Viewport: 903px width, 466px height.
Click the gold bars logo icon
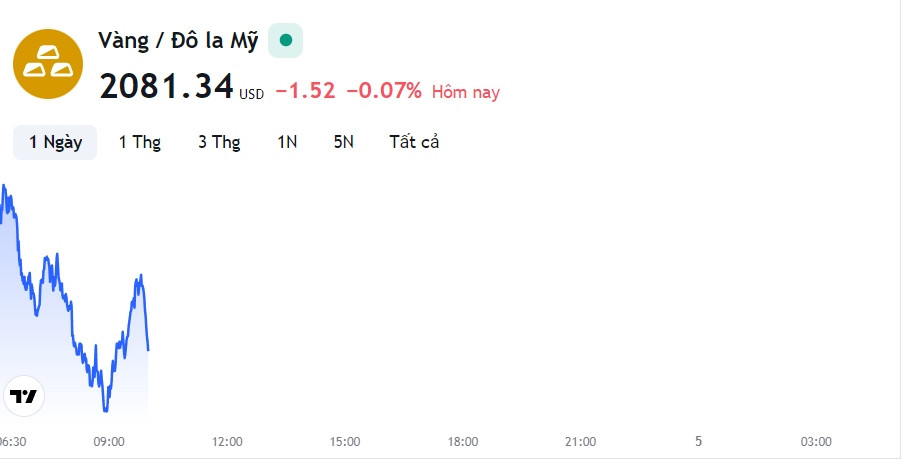(x=48, y=64)
